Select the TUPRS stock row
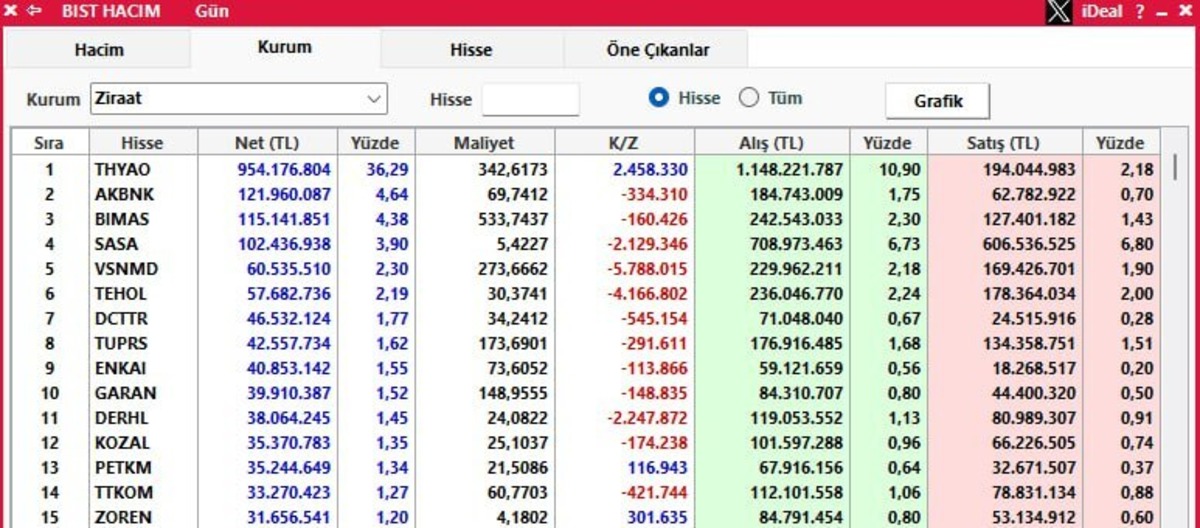The height and width of the screenshot is (528, 1200). click(x=586, y=343)
